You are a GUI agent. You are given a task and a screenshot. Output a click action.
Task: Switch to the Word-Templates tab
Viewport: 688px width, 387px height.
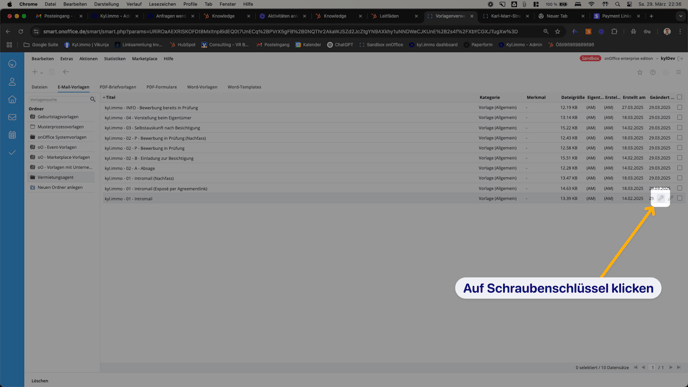[x=244, y=87]
